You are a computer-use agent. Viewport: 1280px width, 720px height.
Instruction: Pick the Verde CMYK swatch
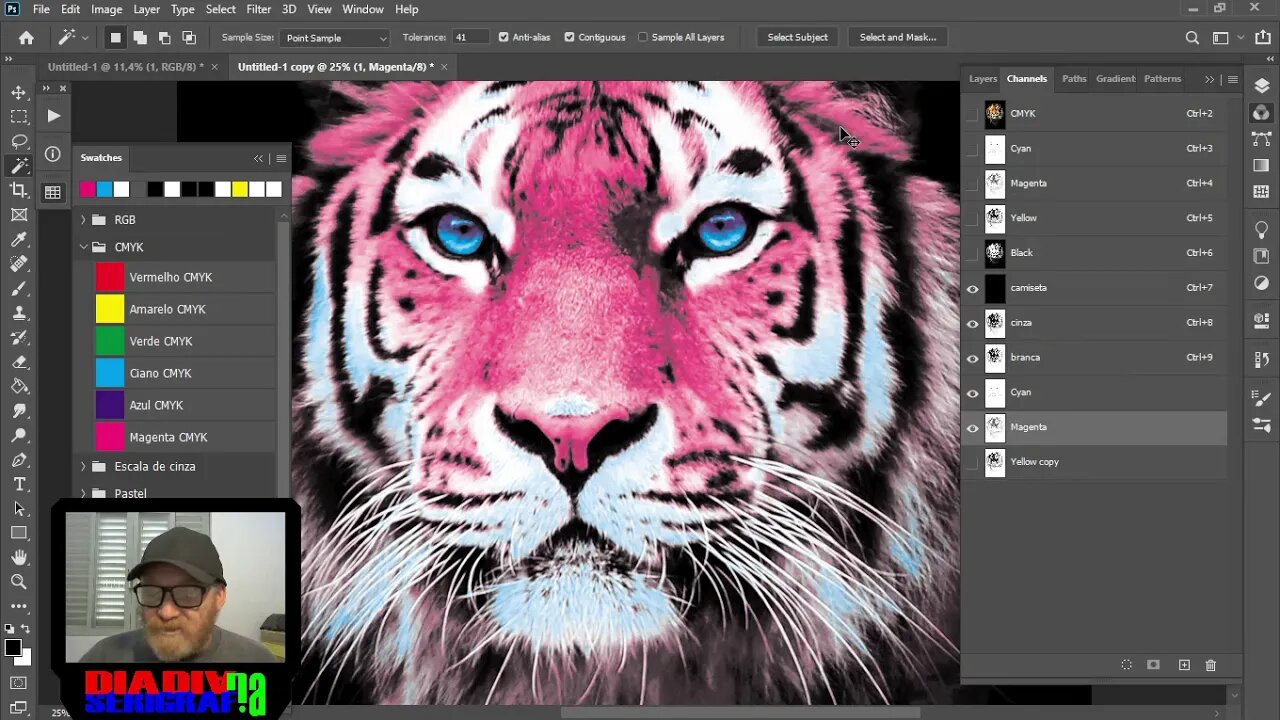click(110, 341)
